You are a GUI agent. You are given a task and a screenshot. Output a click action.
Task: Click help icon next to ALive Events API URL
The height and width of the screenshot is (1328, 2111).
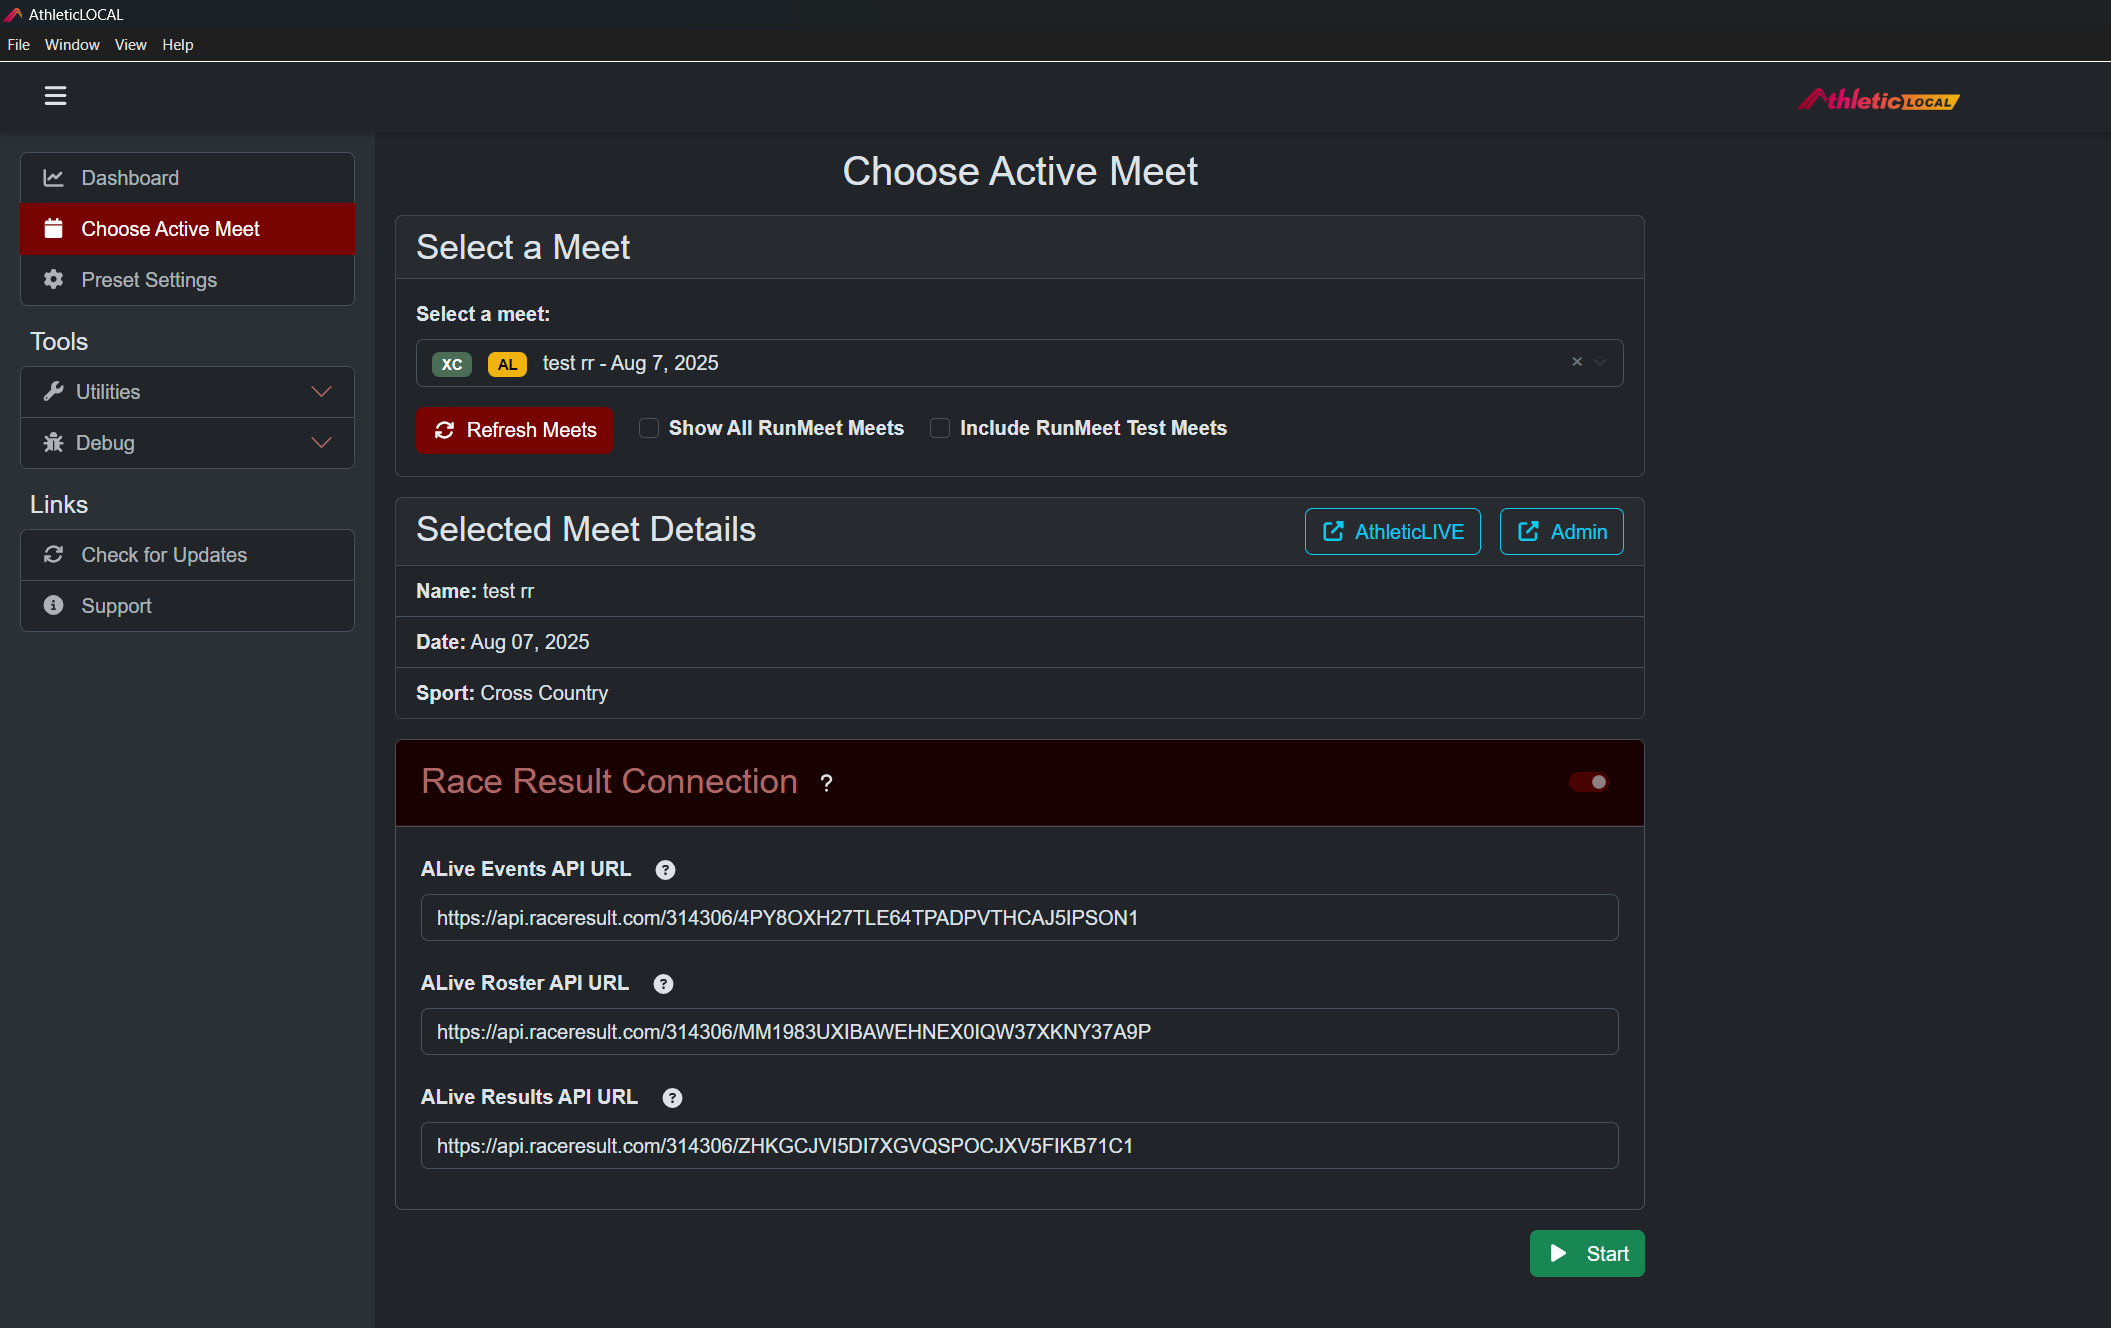pos(665,870)
